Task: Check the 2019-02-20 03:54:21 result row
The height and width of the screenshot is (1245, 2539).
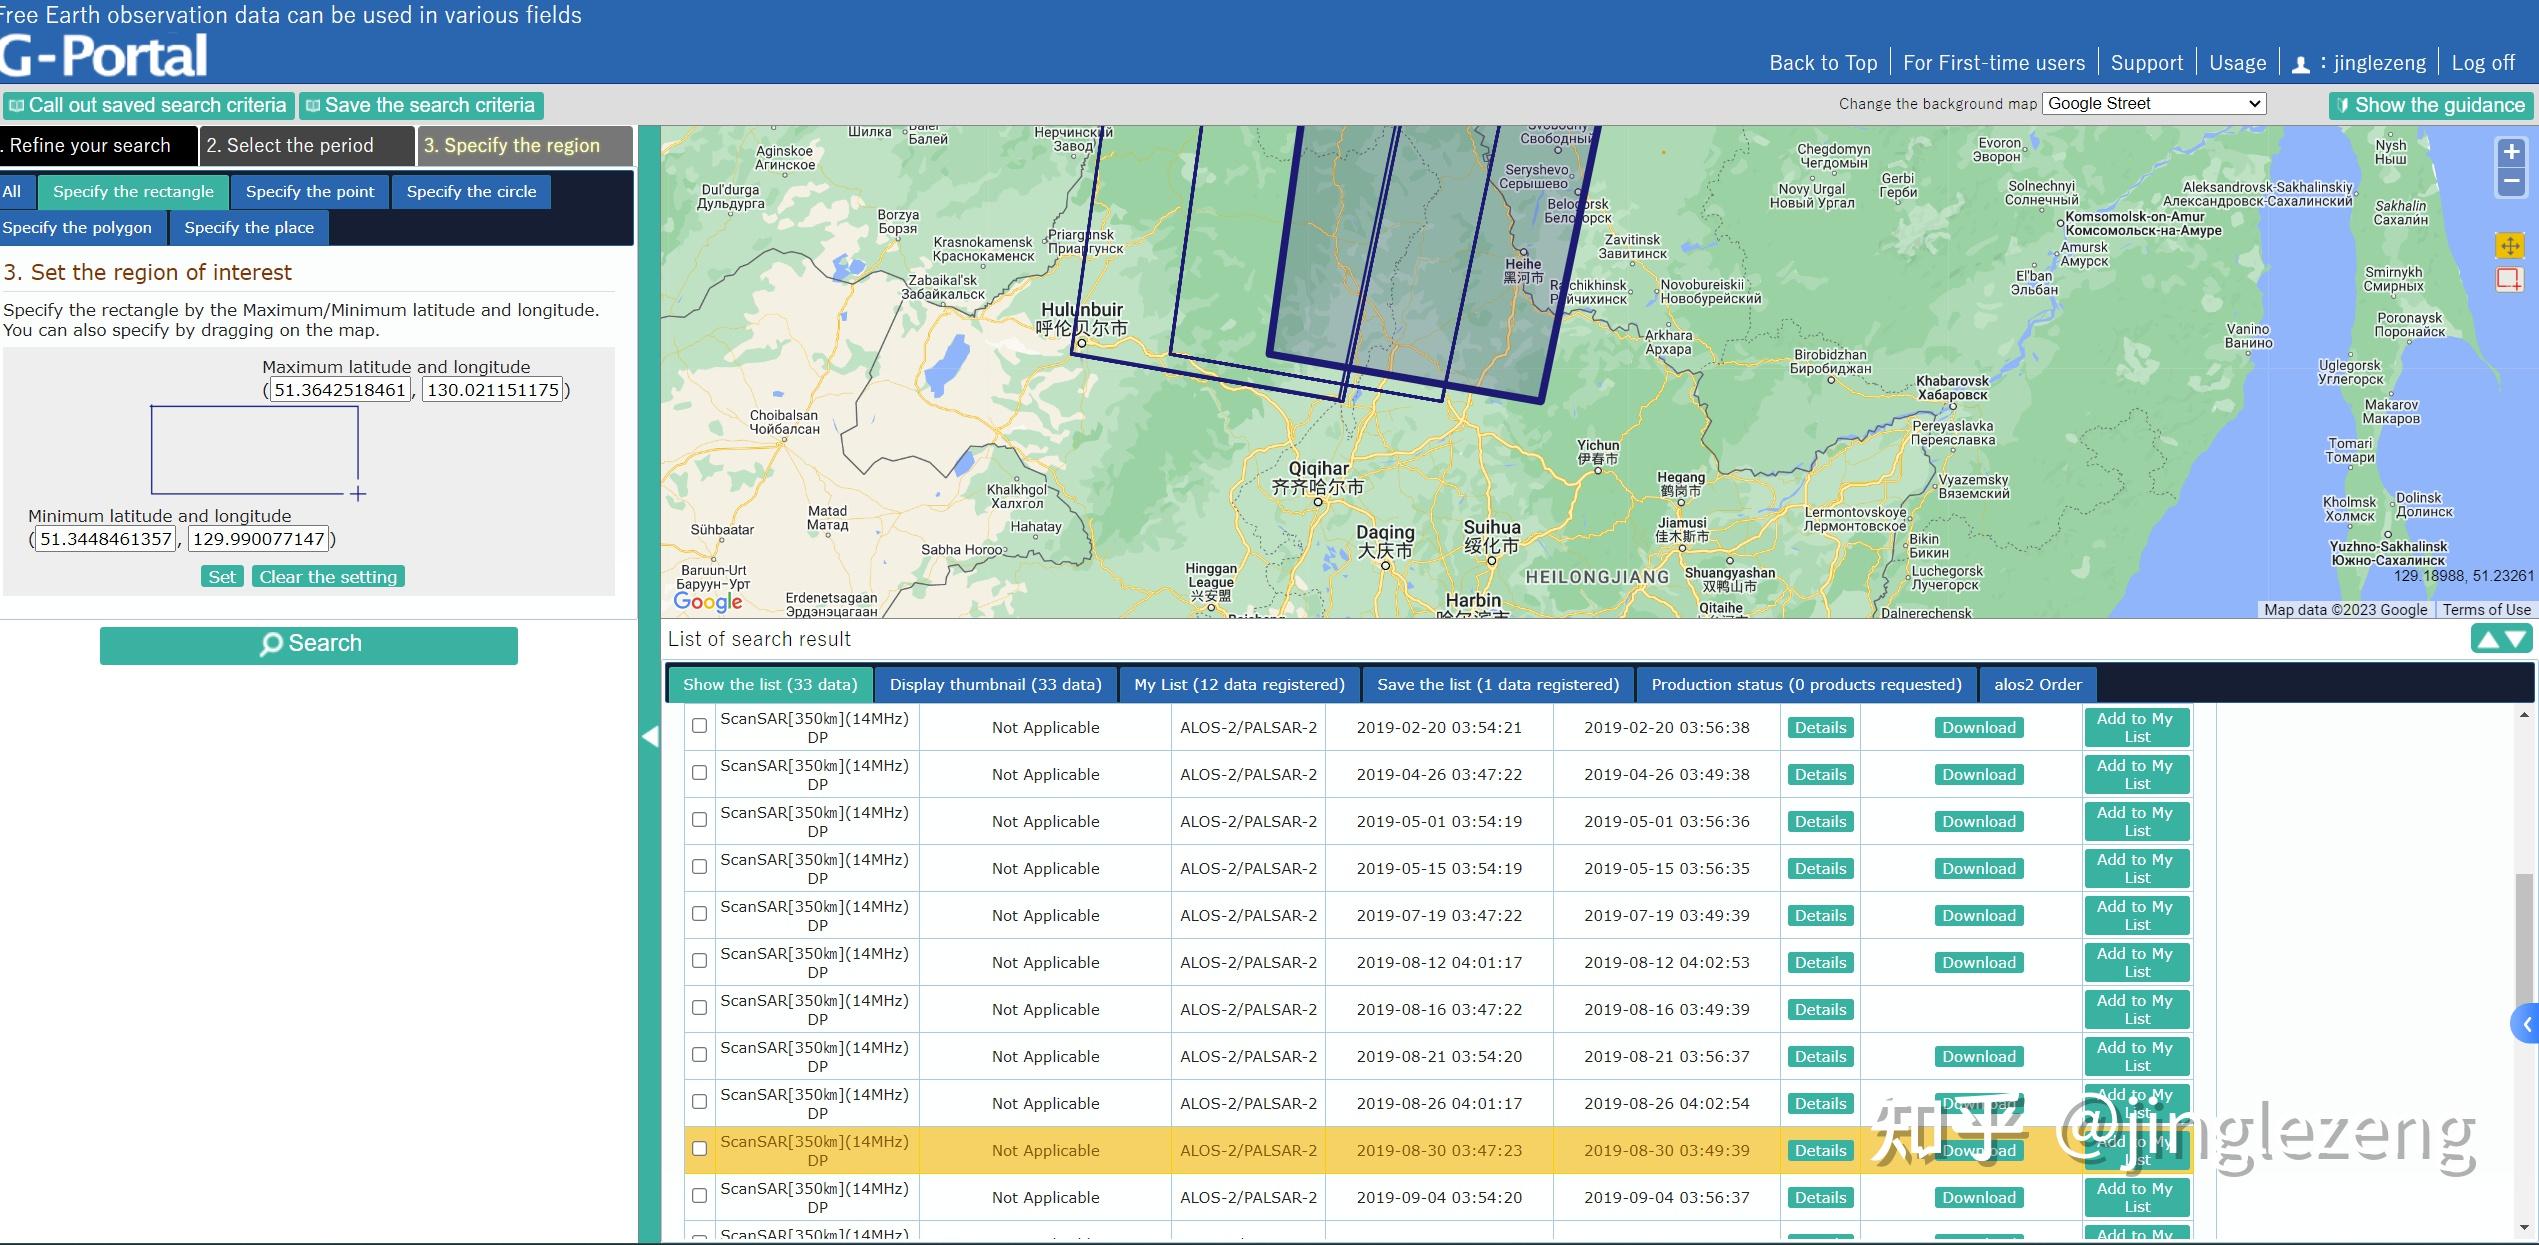Action: point(699,726)
